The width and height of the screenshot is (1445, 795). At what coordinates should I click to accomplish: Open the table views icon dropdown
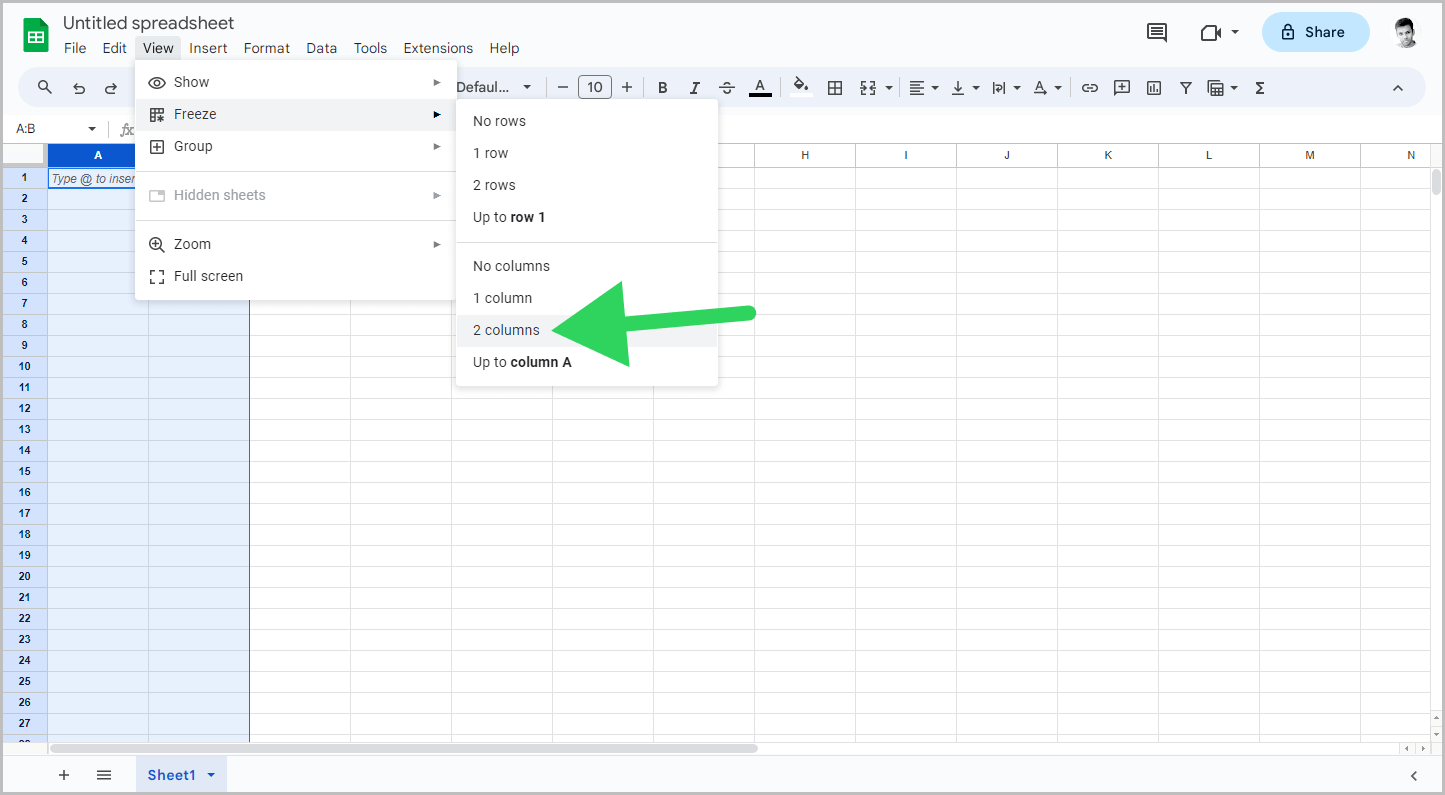(1223, 88)
